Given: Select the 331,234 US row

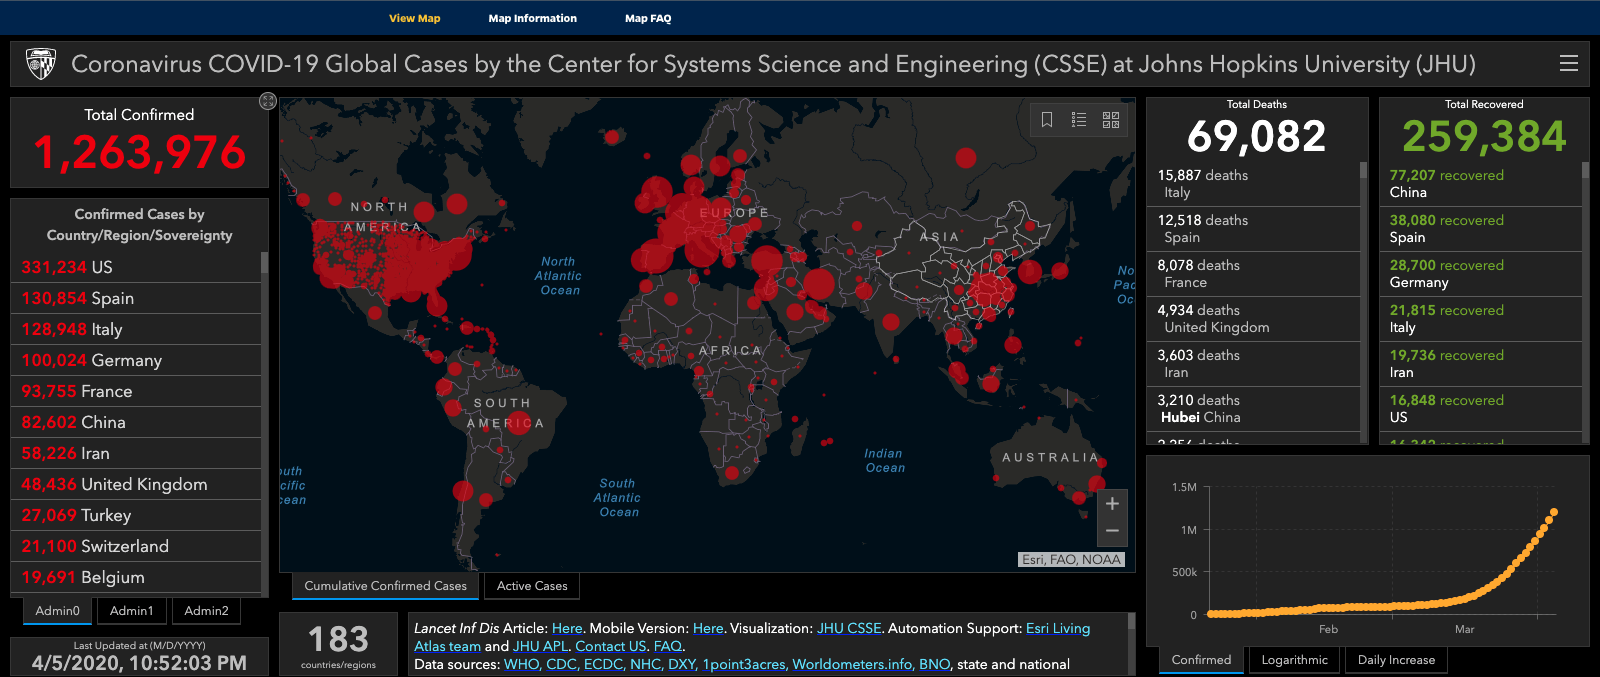Looking at the screenshot, I should coord(136,267).
